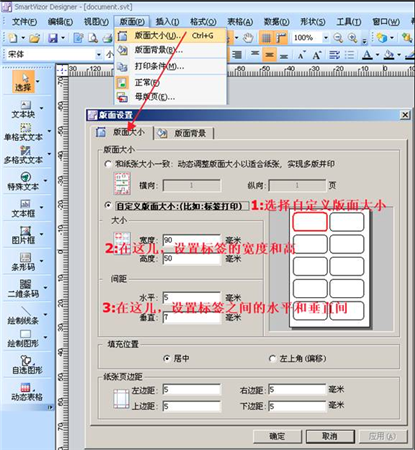Select the 选择 pointer tool
Image resolution: width=415 pixels, height=450 pixels.
point(23,82)
